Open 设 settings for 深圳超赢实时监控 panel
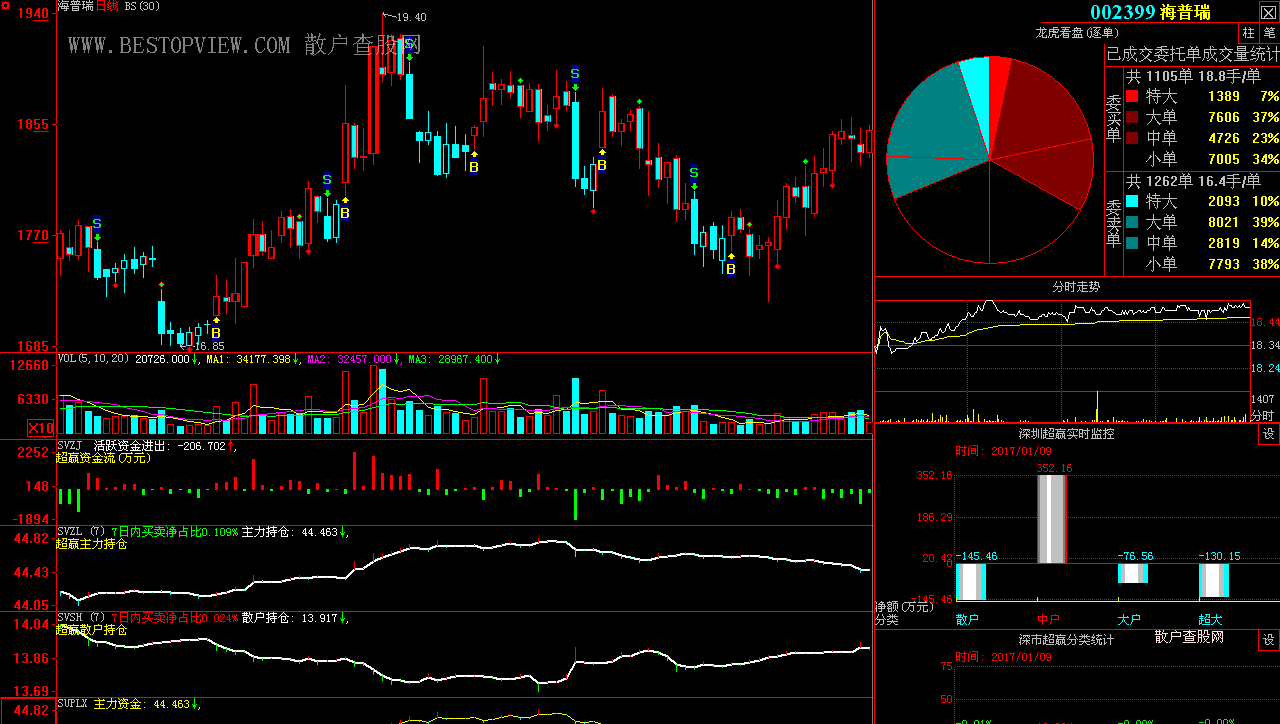The width and height of the screenshot is (1280, 724). (1268, 434)
